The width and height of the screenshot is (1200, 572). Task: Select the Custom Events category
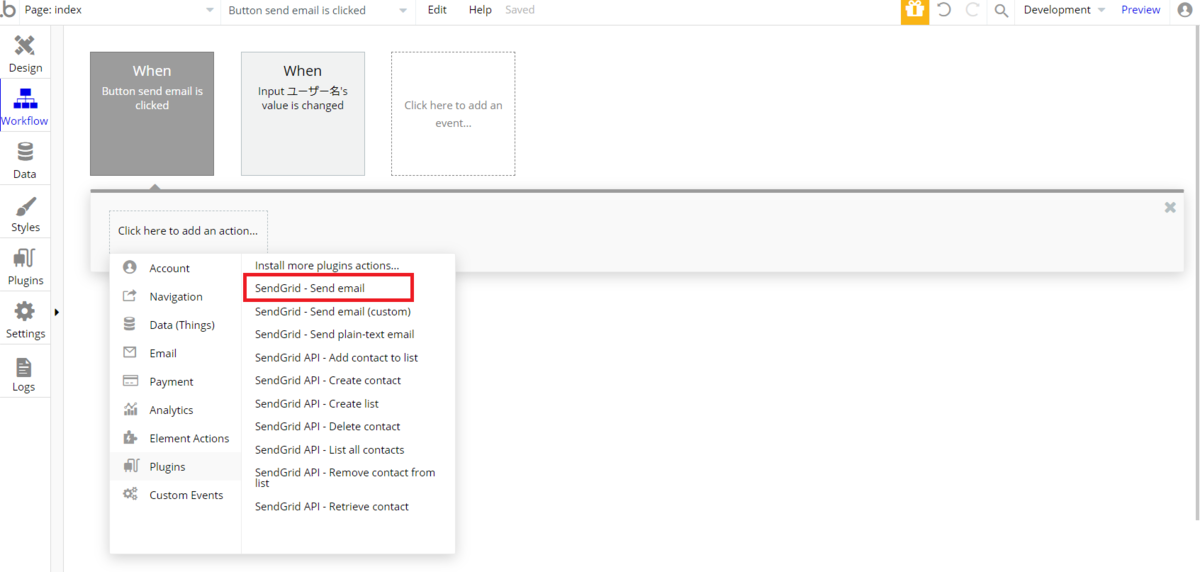(176, 495)
